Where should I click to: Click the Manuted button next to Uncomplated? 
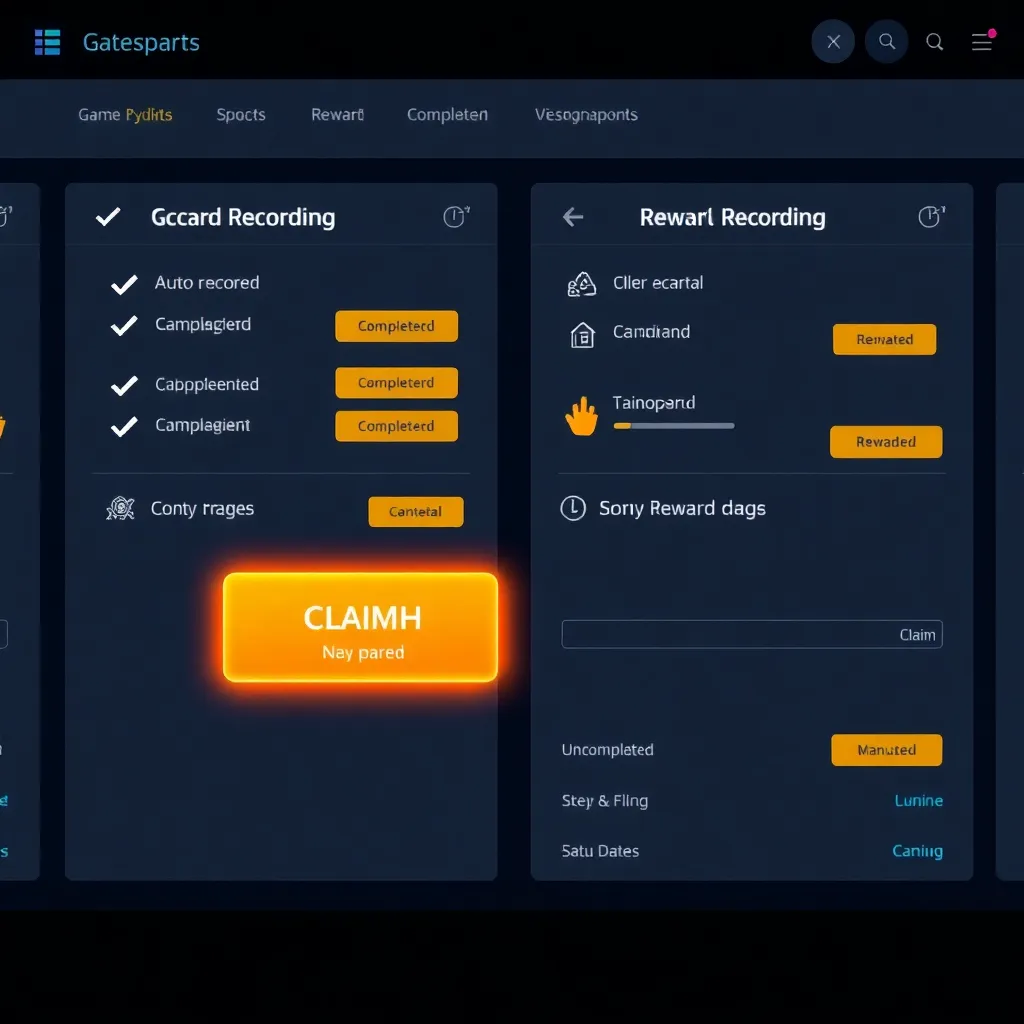coord(886,750)
